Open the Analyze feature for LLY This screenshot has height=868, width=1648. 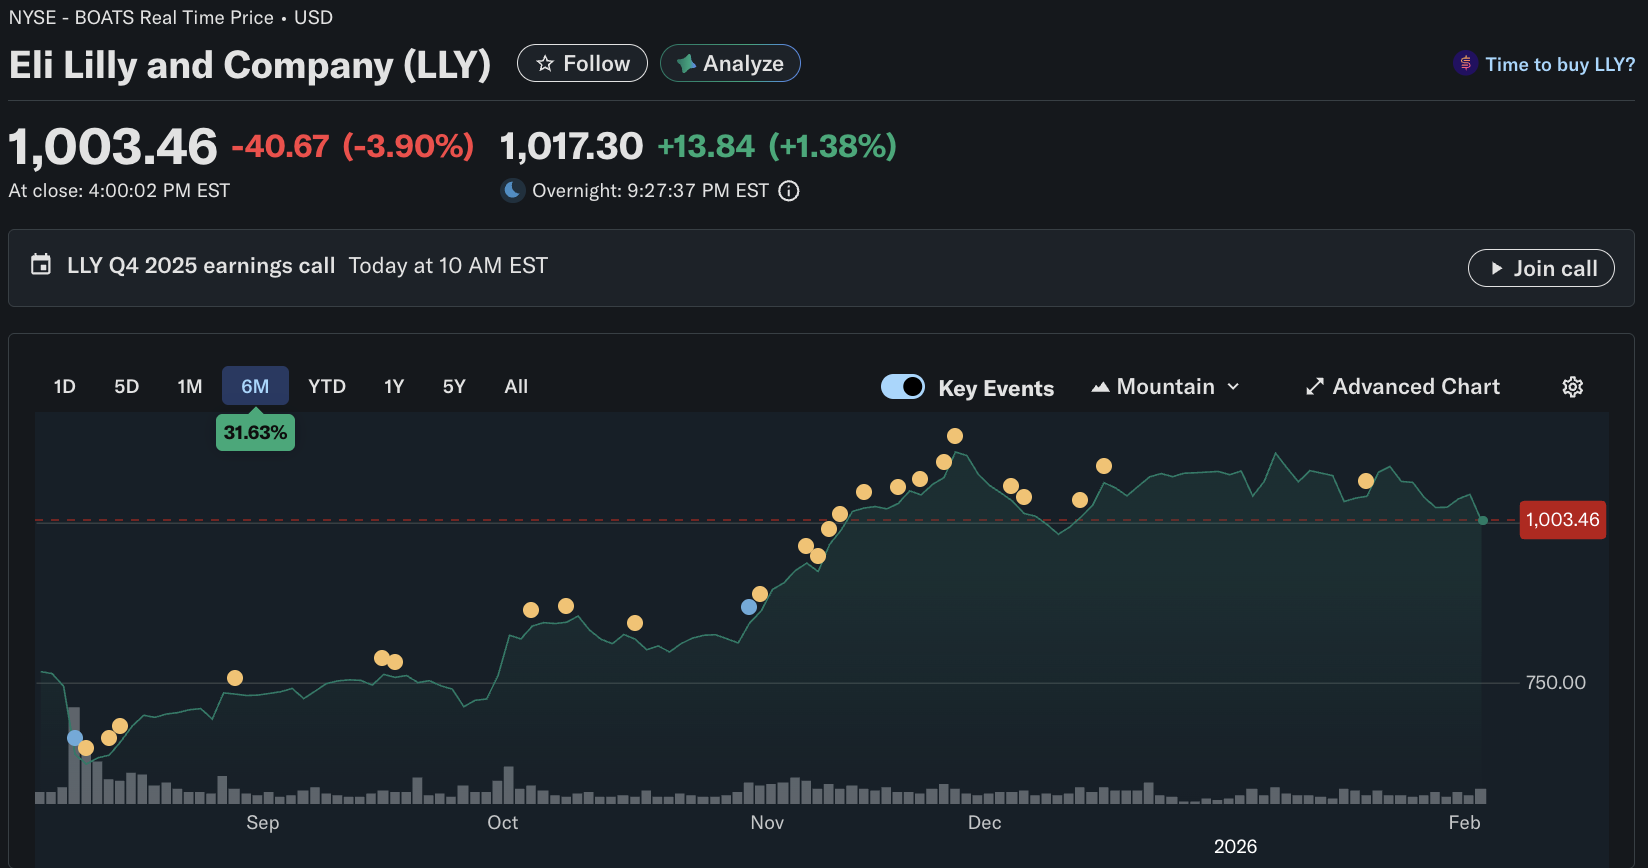[x=730, y=63]
